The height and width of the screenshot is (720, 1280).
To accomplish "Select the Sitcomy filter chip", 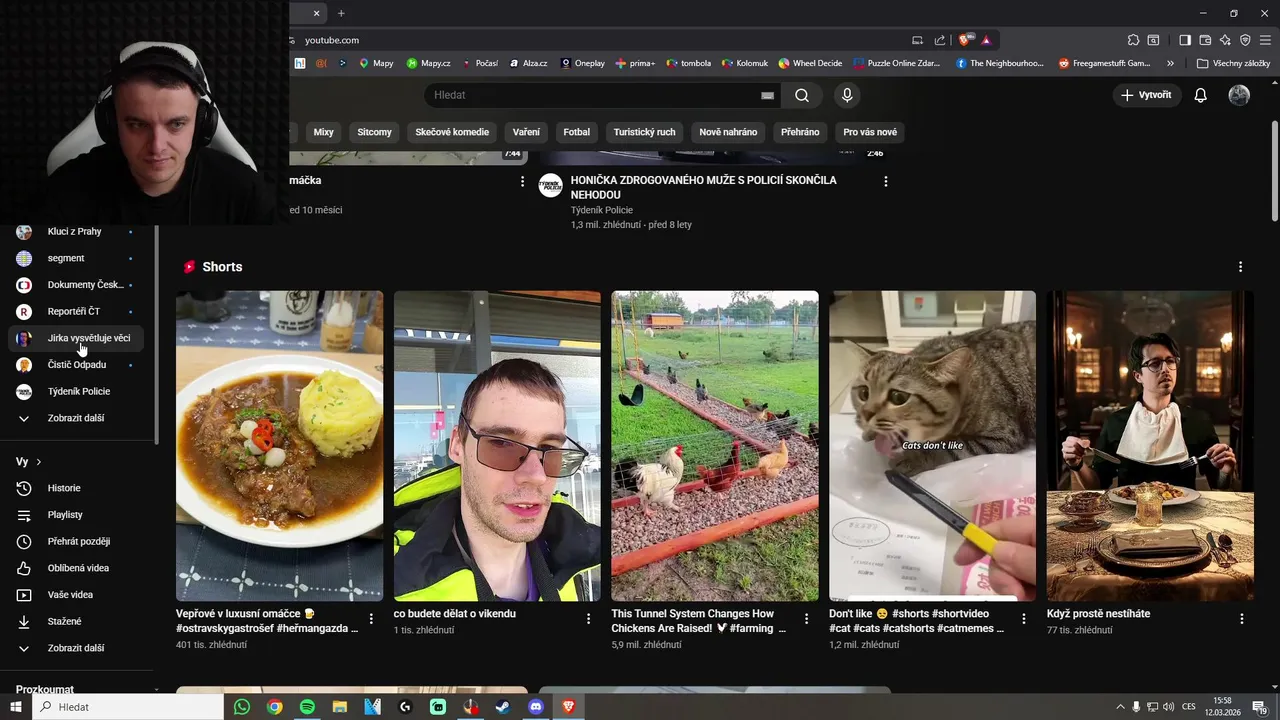I will (x=375, y=132).
